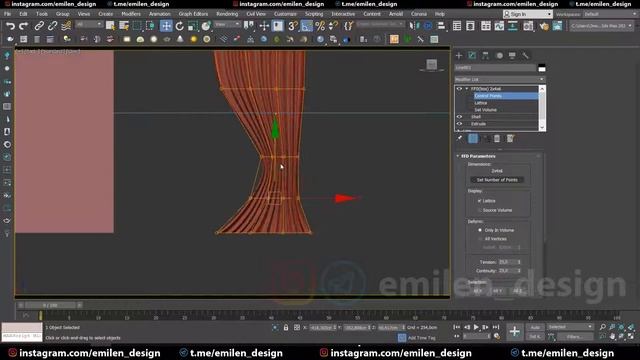The width and height of the screenshot is (640, 360).
Task: Click the timeline frame slider handle
Action: (50, 305)
